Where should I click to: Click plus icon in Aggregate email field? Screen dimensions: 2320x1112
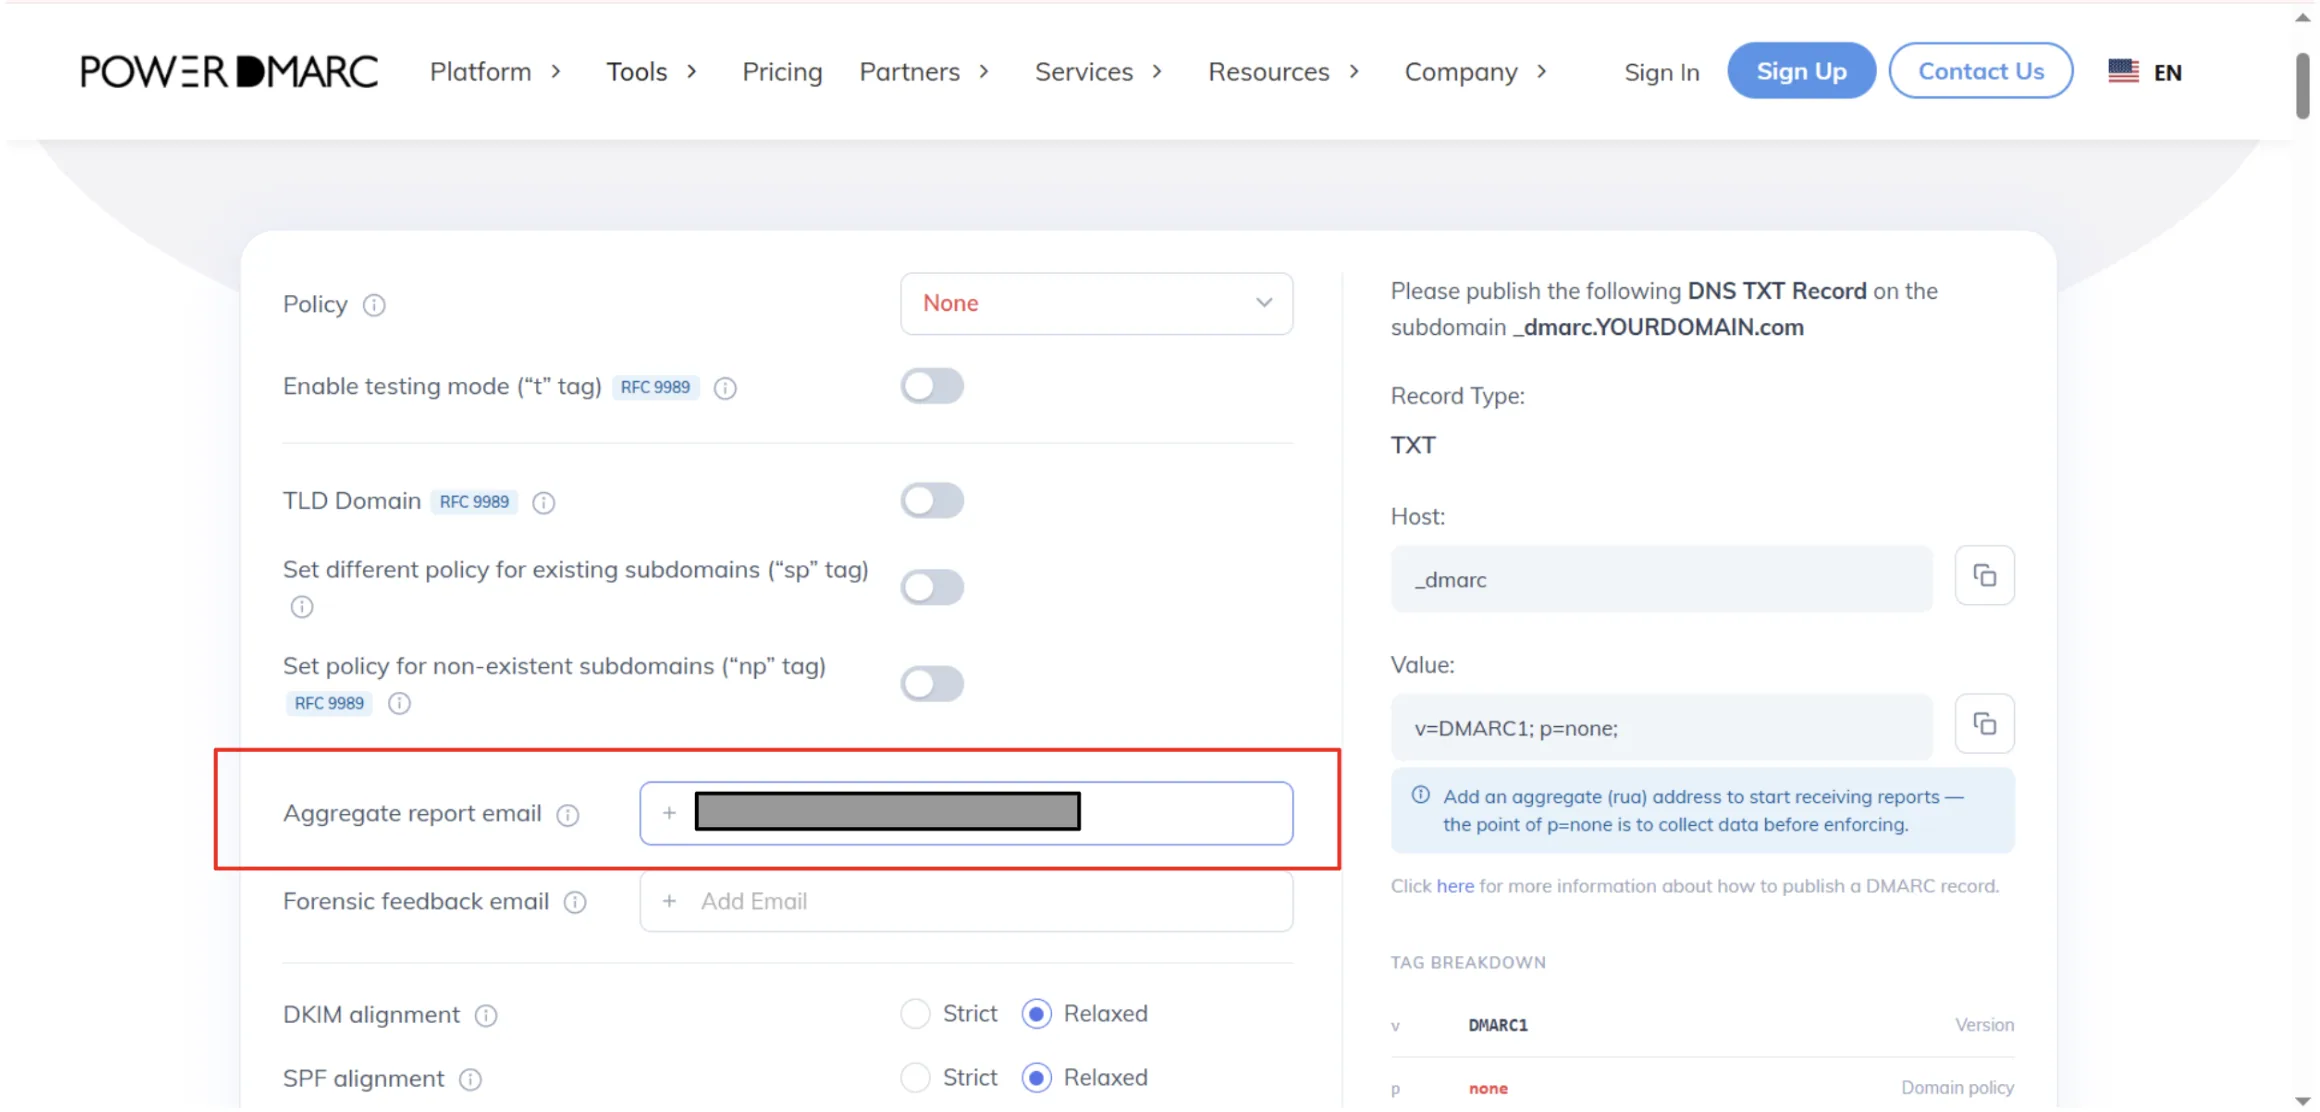(669, 813)
